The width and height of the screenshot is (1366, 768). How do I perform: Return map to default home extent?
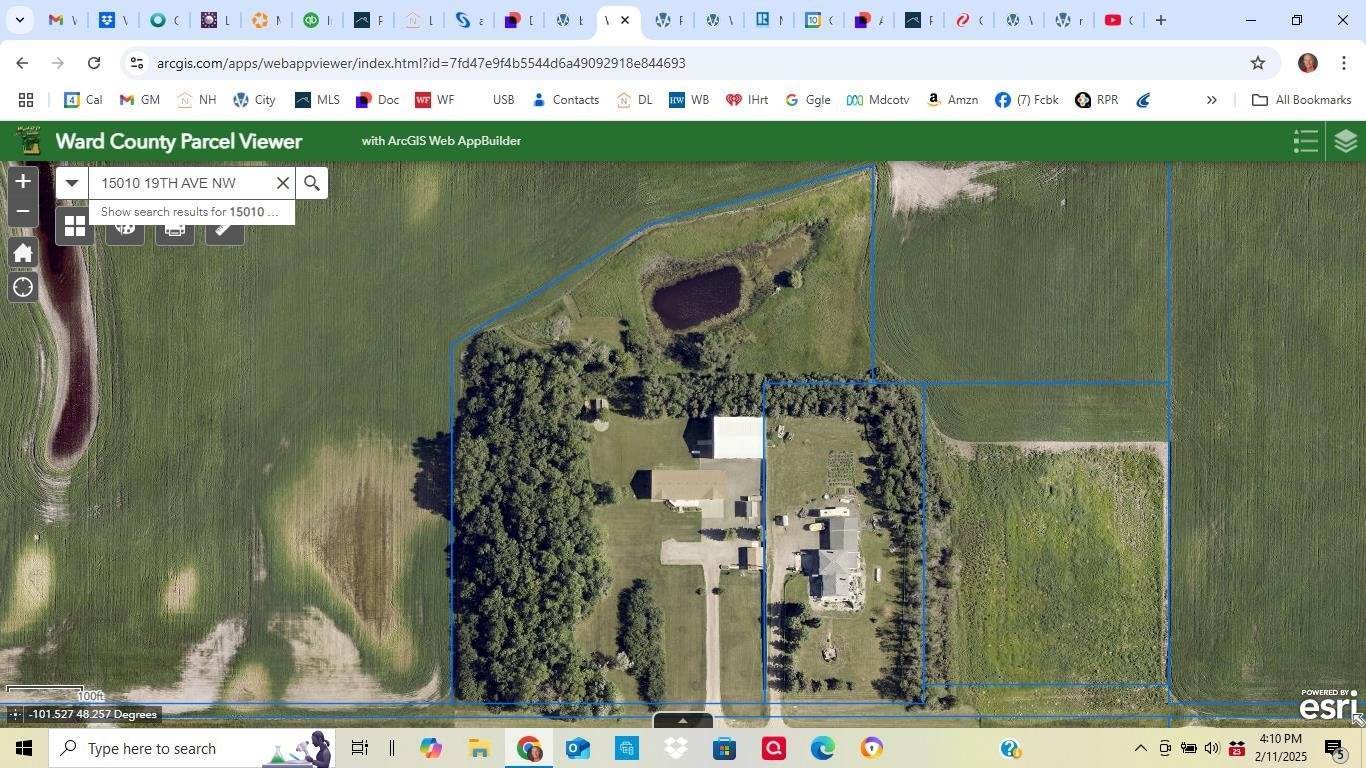pos(23,252)
